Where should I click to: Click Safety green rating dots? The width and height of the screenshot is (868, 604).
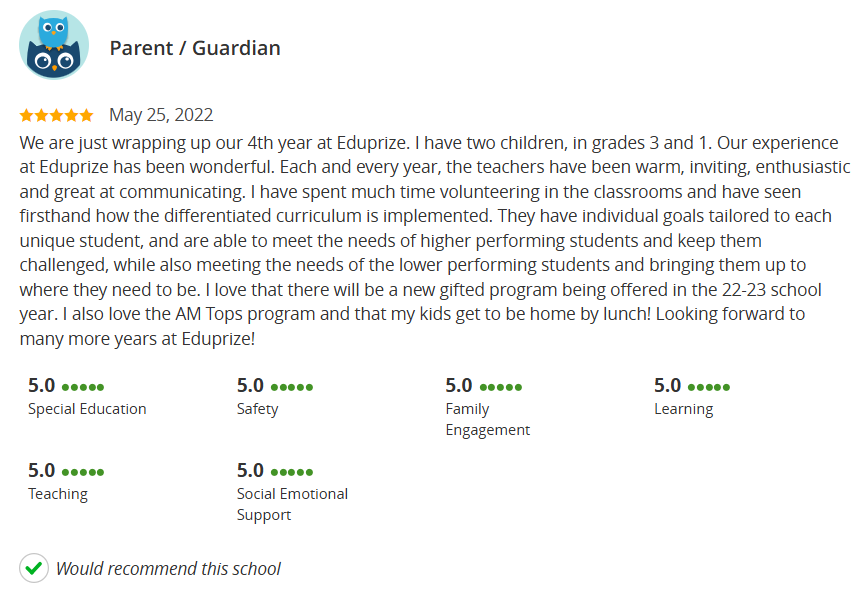pos(292,387)
